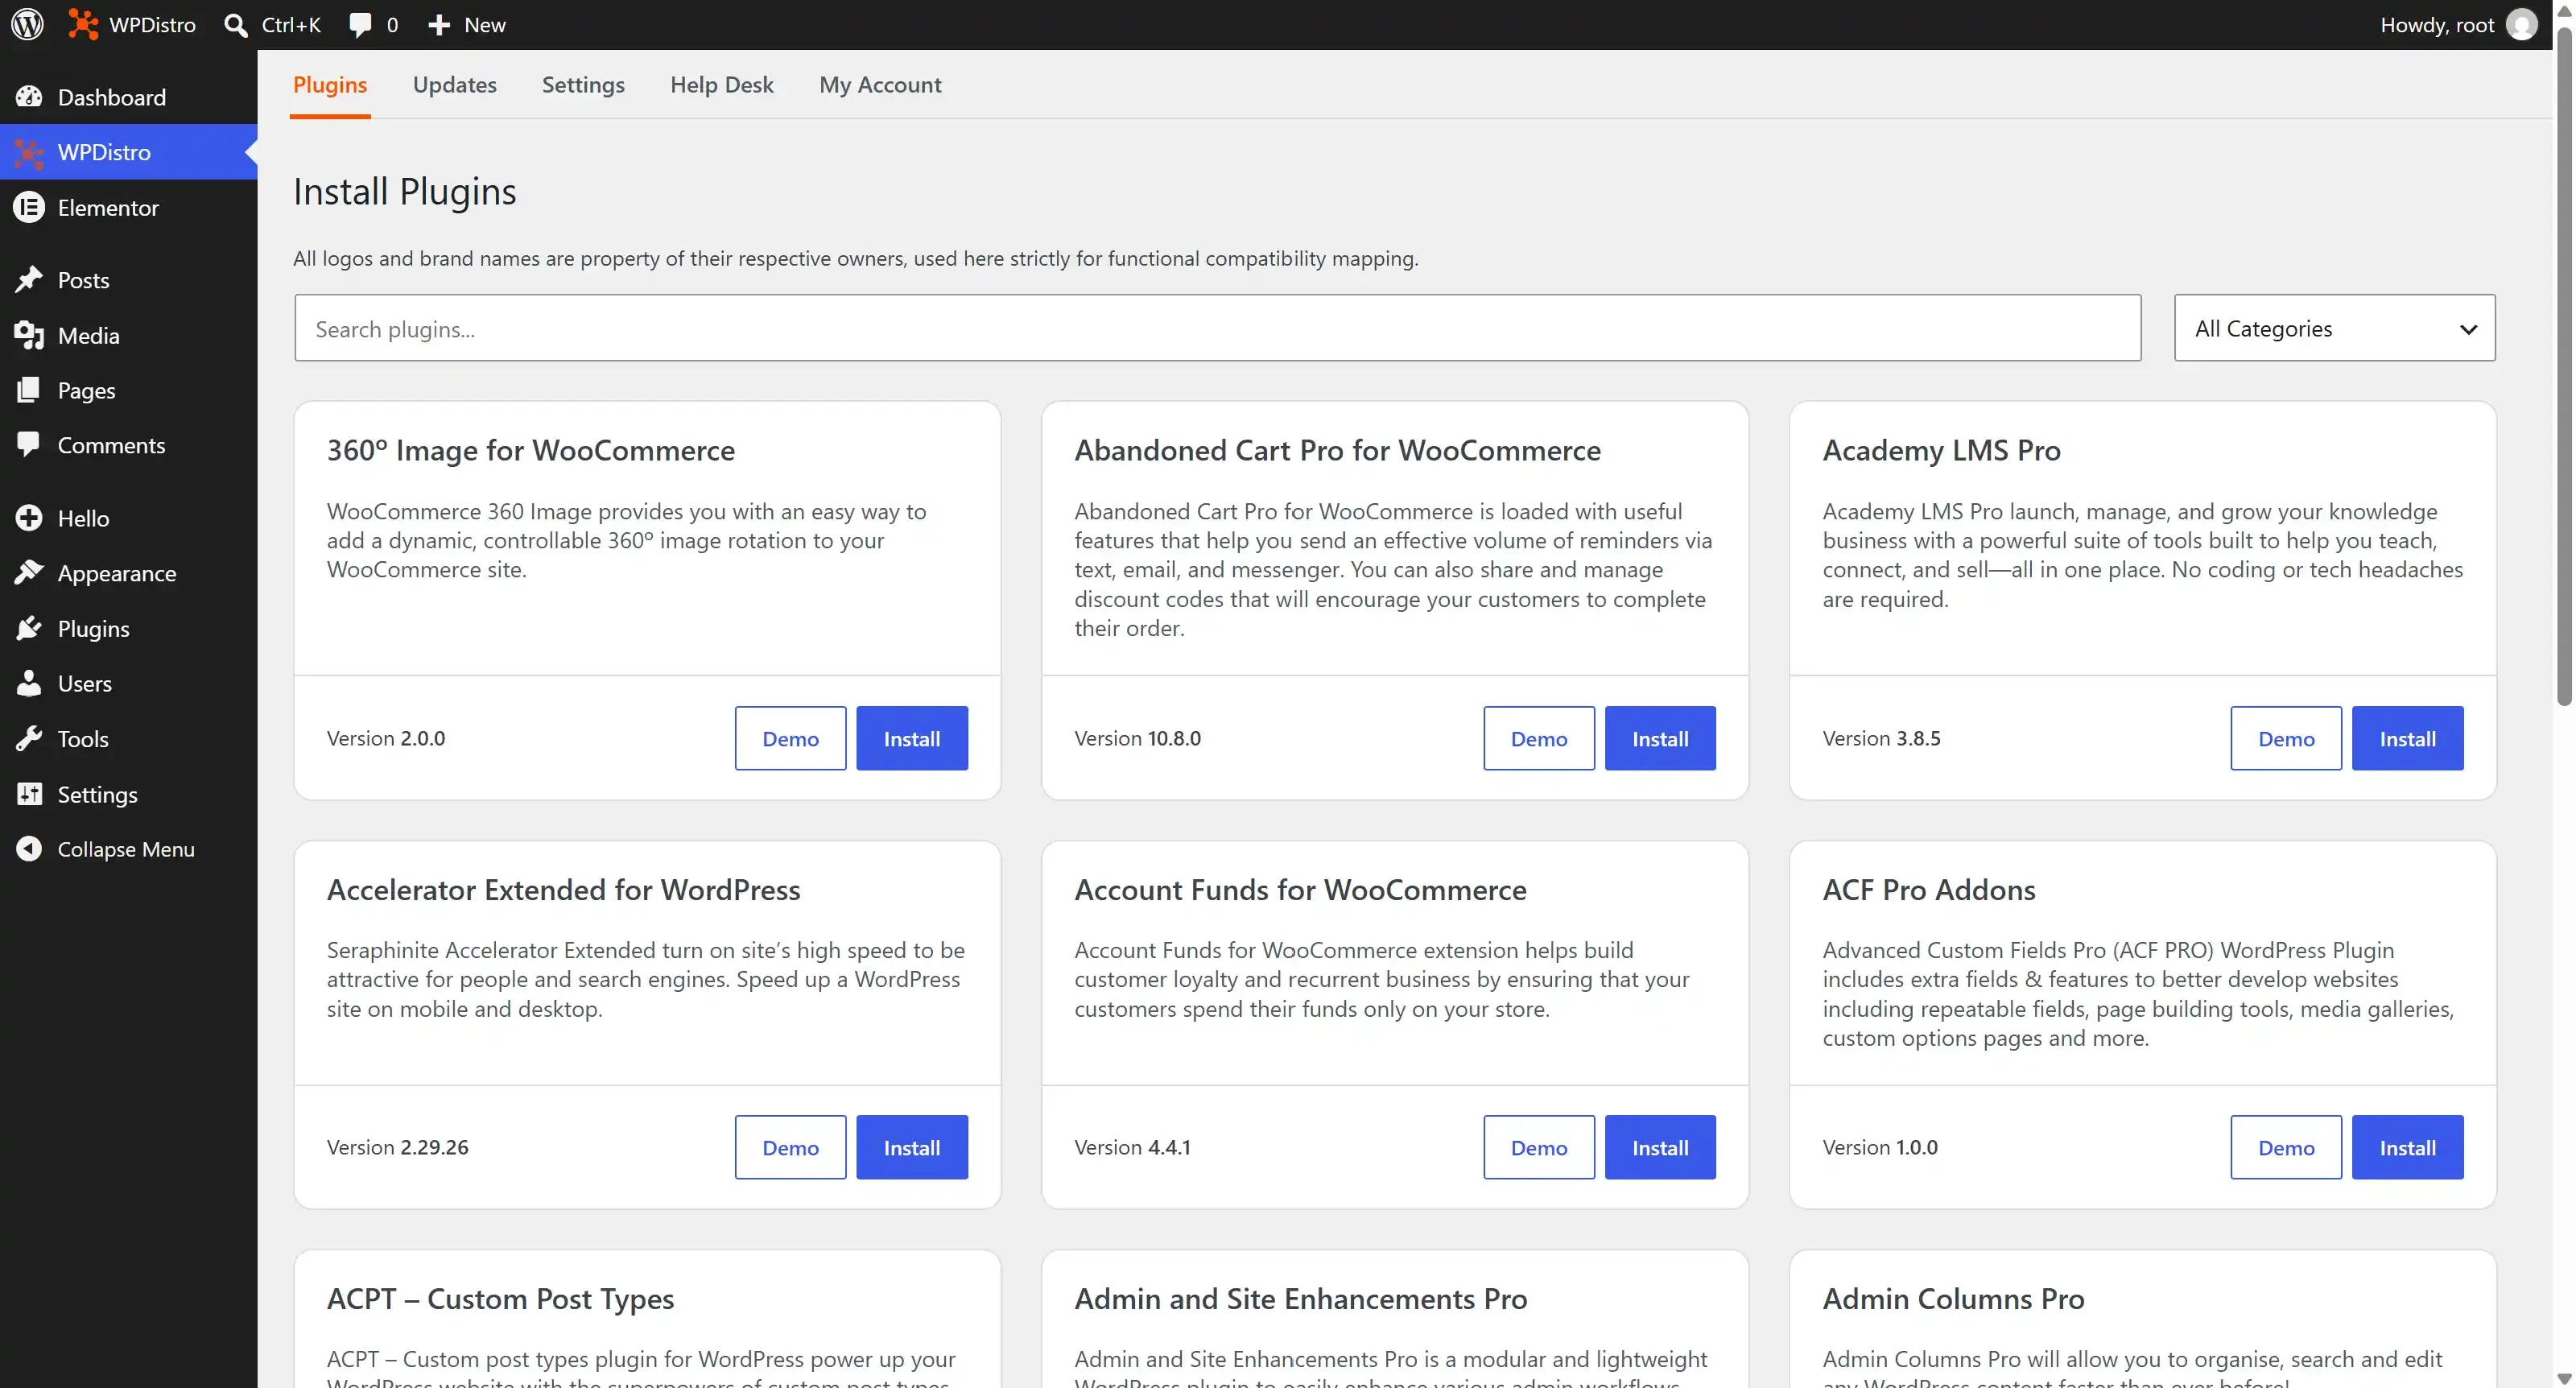Click the scrollbar down arrow
This screenshot has height=1388, width=2576.
[x=2564, y=1378]
